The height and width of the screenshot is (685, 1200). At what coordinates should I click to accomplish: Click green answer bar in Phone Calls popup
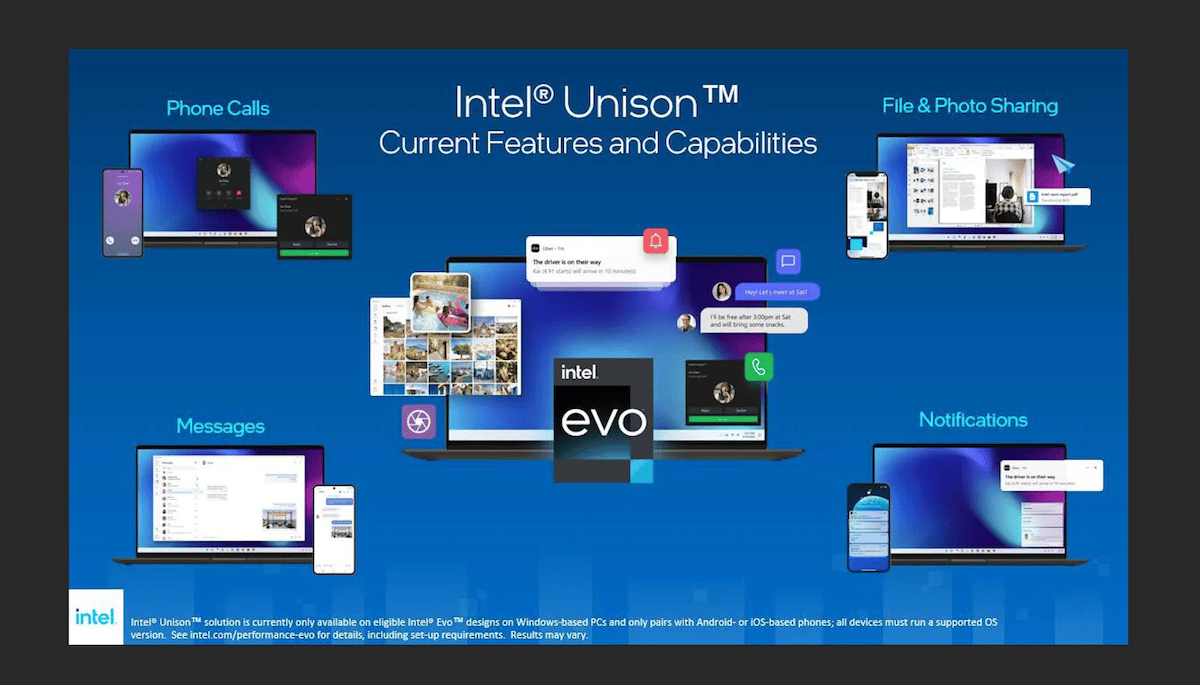[x=314, y=253]
